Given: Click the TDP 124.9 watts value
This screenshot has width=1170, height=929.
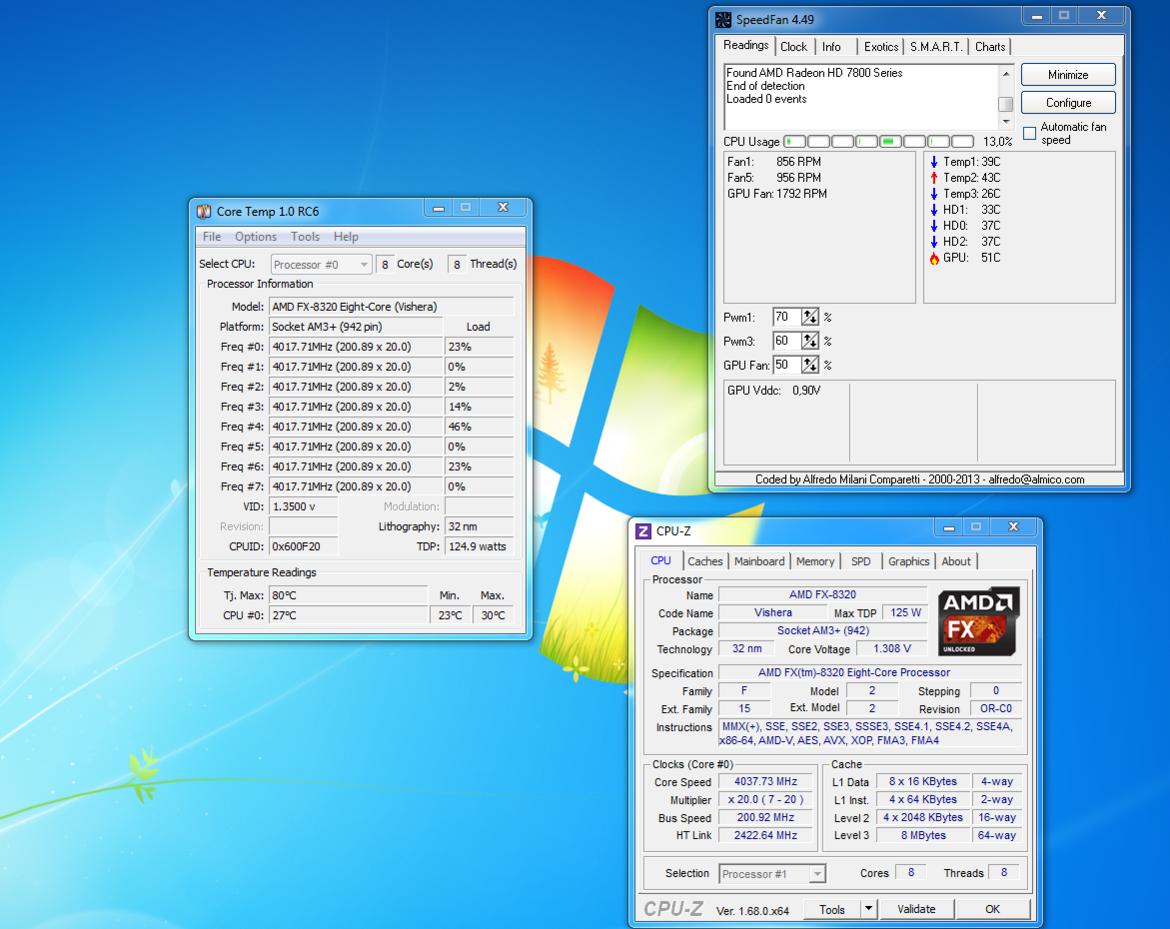Looking at the screenshot, I should (x=479, y=547).
